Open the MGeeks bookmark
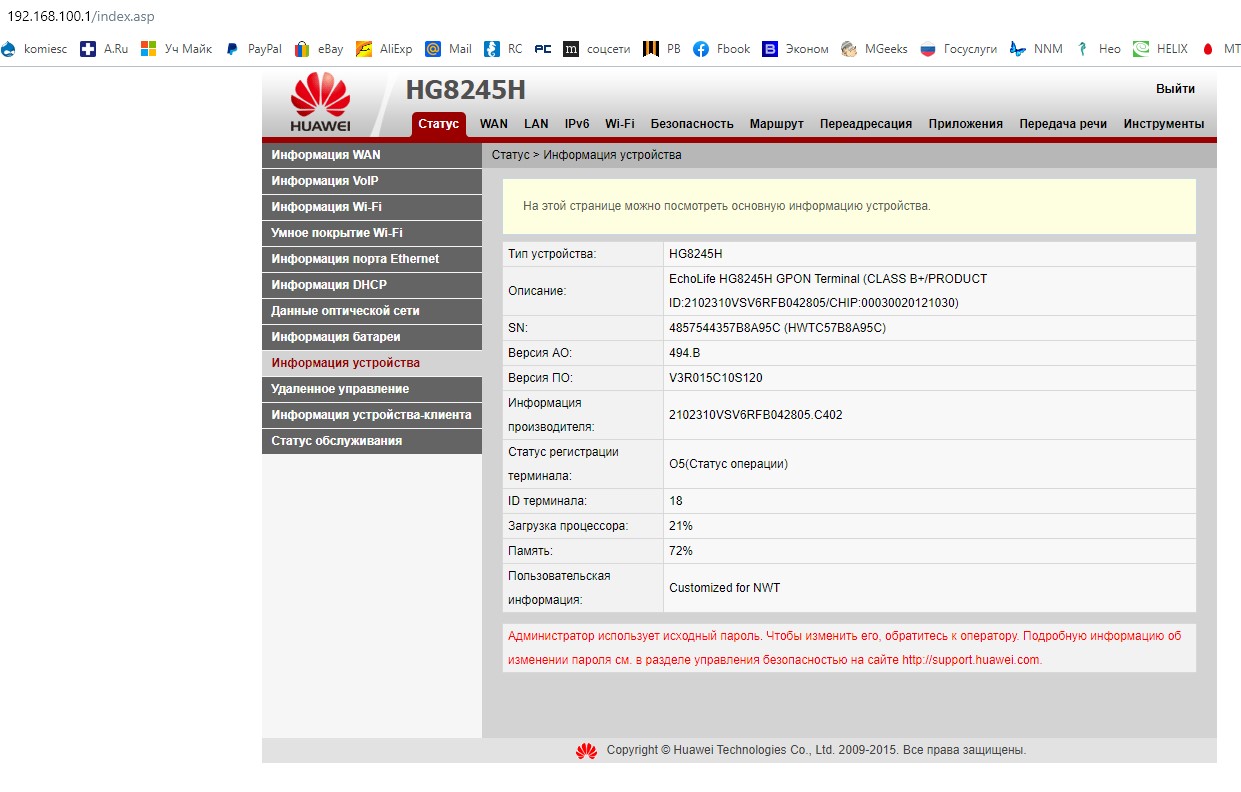The width and height of the screenshot is (1241, 792). (x=874, y=48)
